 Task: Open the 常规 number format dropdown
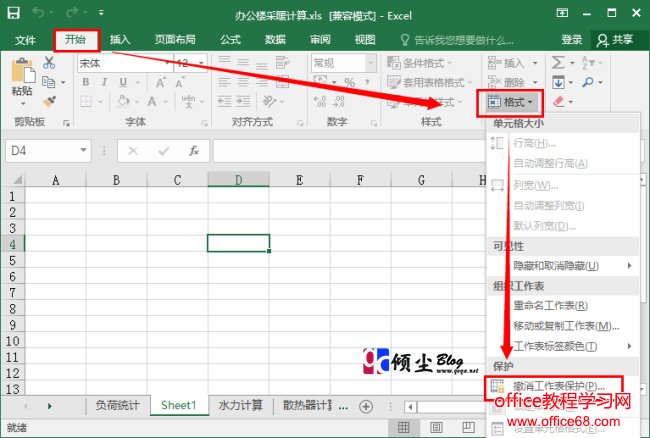(371, 63)
